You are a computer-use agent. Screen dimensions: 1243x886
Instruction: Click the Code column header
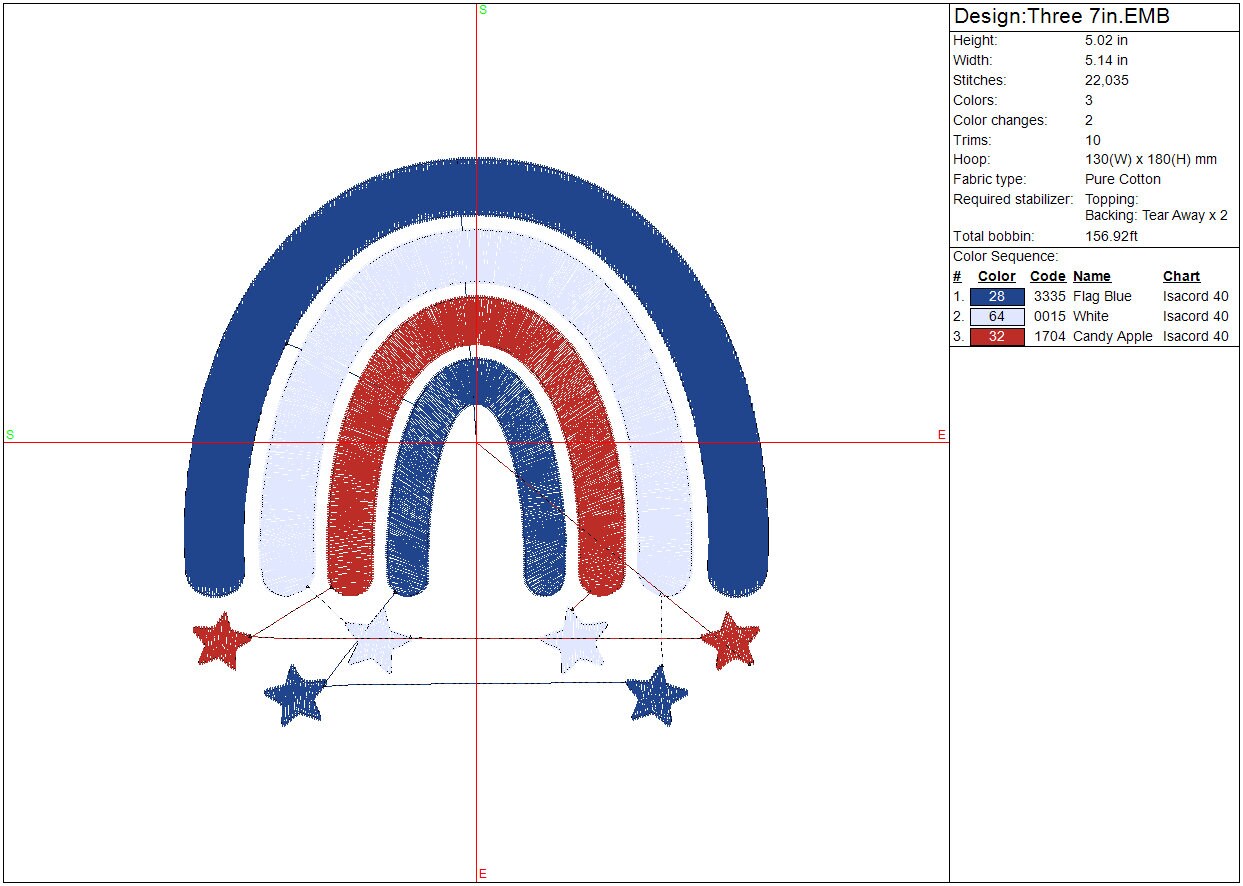tap(1047, 277)
